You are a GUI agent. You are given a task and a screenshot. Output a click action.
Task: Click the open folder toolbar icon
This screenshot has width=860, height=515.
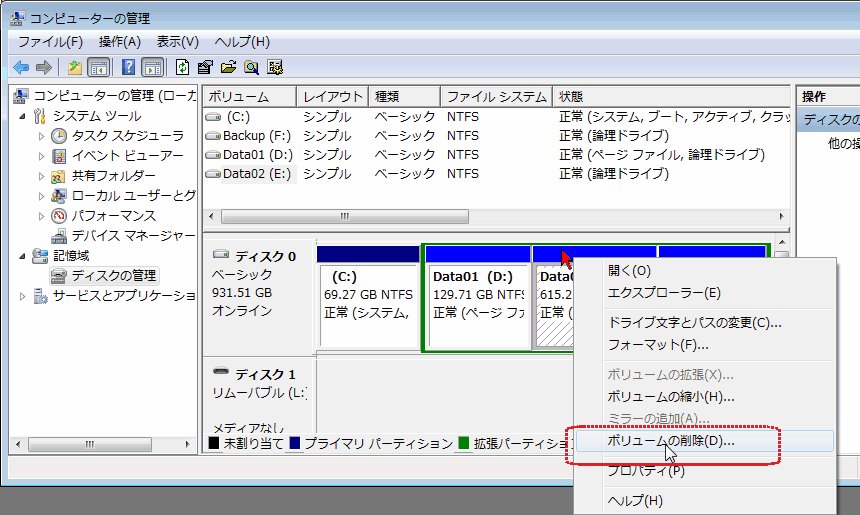coord(228,68)
